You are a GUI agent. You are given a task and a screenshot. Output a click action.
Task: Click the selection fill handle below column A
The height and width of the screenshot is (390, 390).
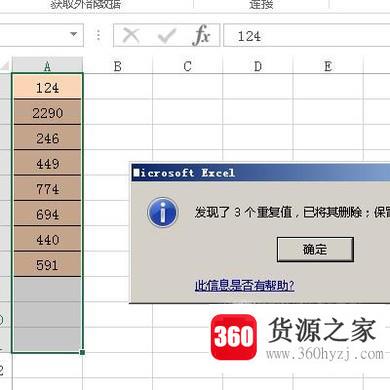coord(82,352)
